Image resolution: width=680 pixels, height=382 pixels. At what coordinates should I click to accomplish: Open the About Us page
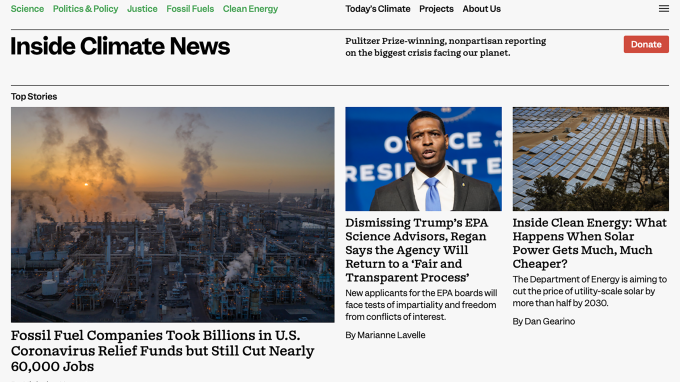click(x=481, y=9)
